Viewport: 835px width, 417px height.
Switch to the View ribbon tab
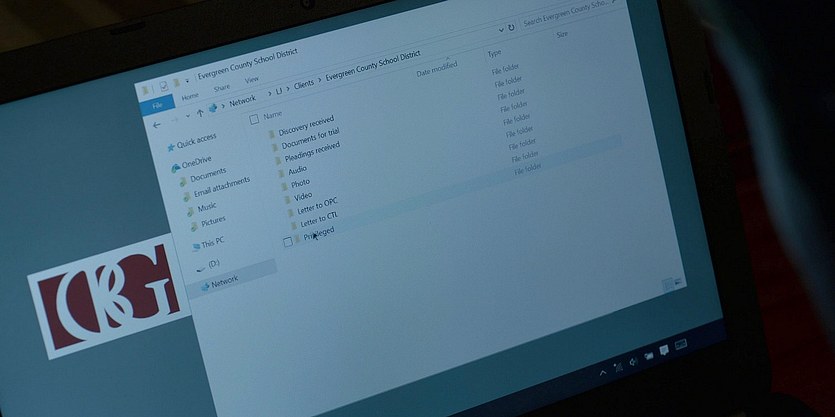pos(251,80)
